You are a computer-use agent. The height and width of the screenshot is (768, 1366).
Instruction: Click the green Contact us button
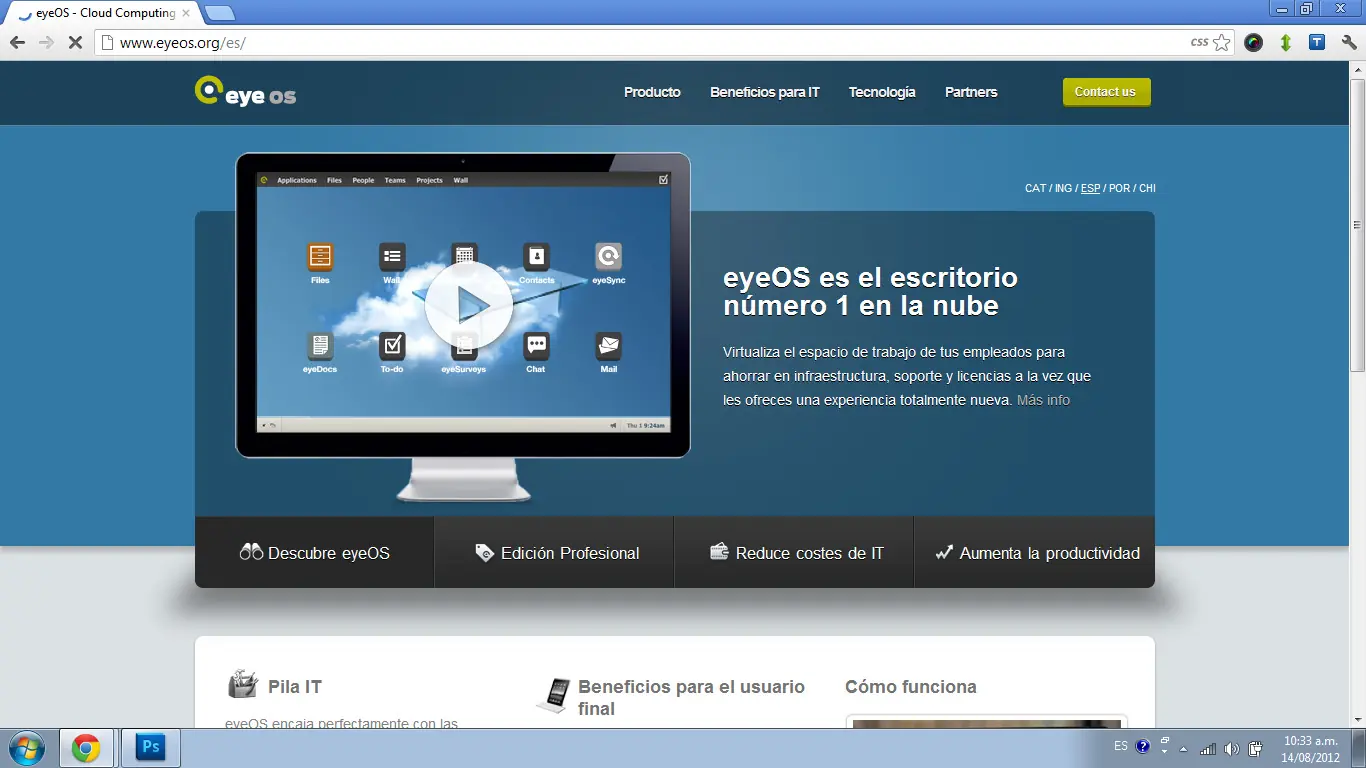[1106, 92]
